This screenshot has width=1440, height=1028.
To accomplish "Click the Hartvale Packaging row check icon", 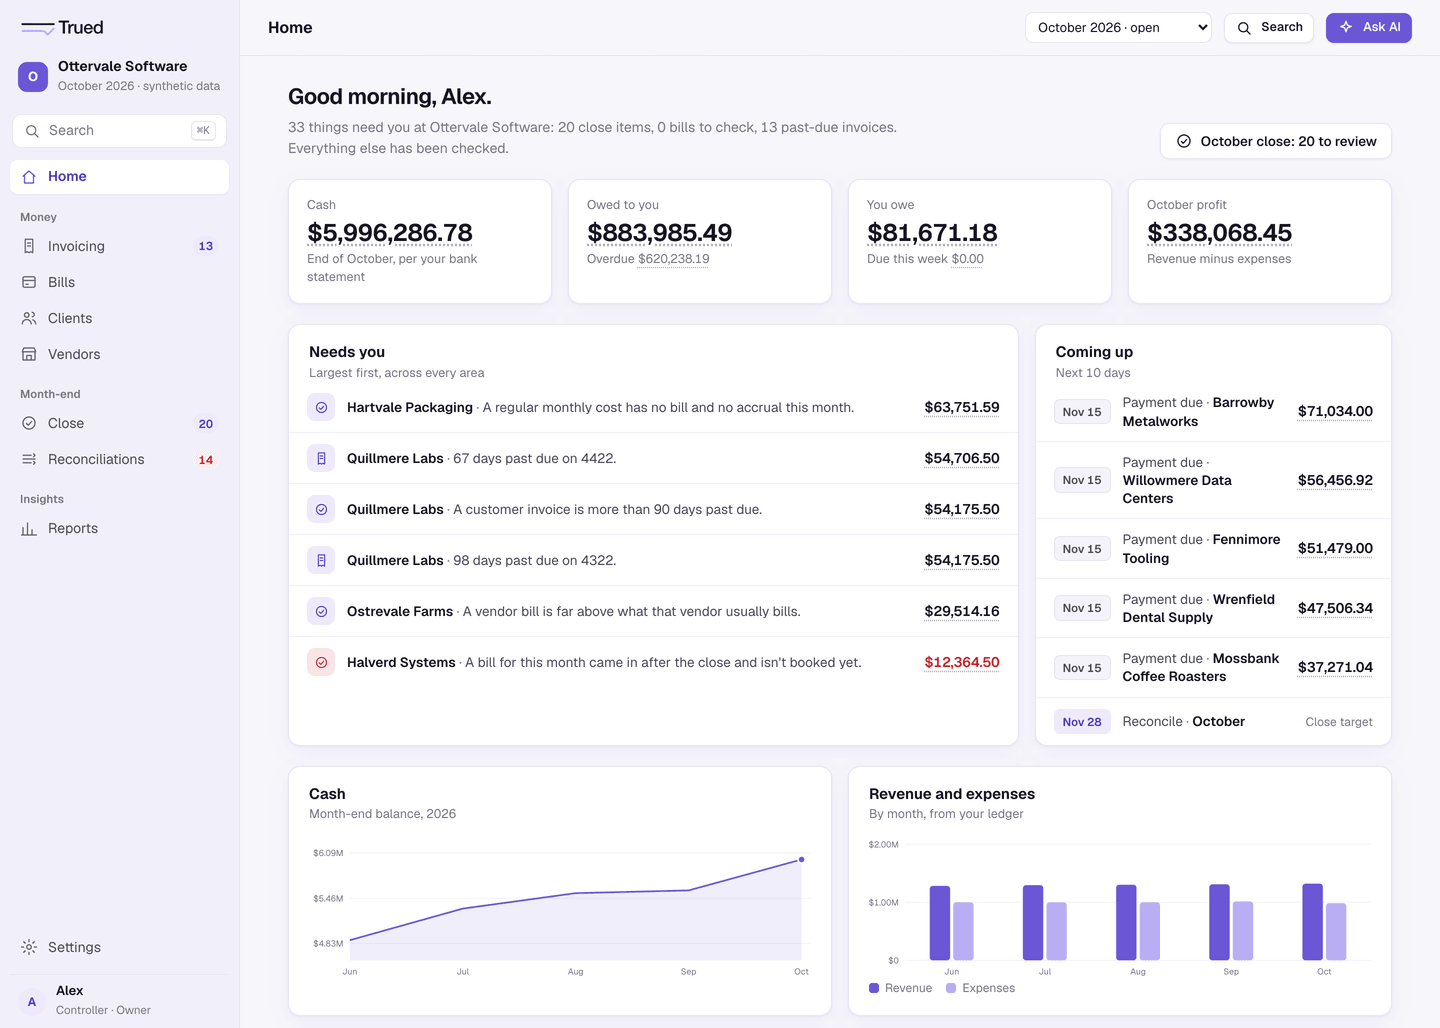I will pyautogui.click(x=321, y=408).
